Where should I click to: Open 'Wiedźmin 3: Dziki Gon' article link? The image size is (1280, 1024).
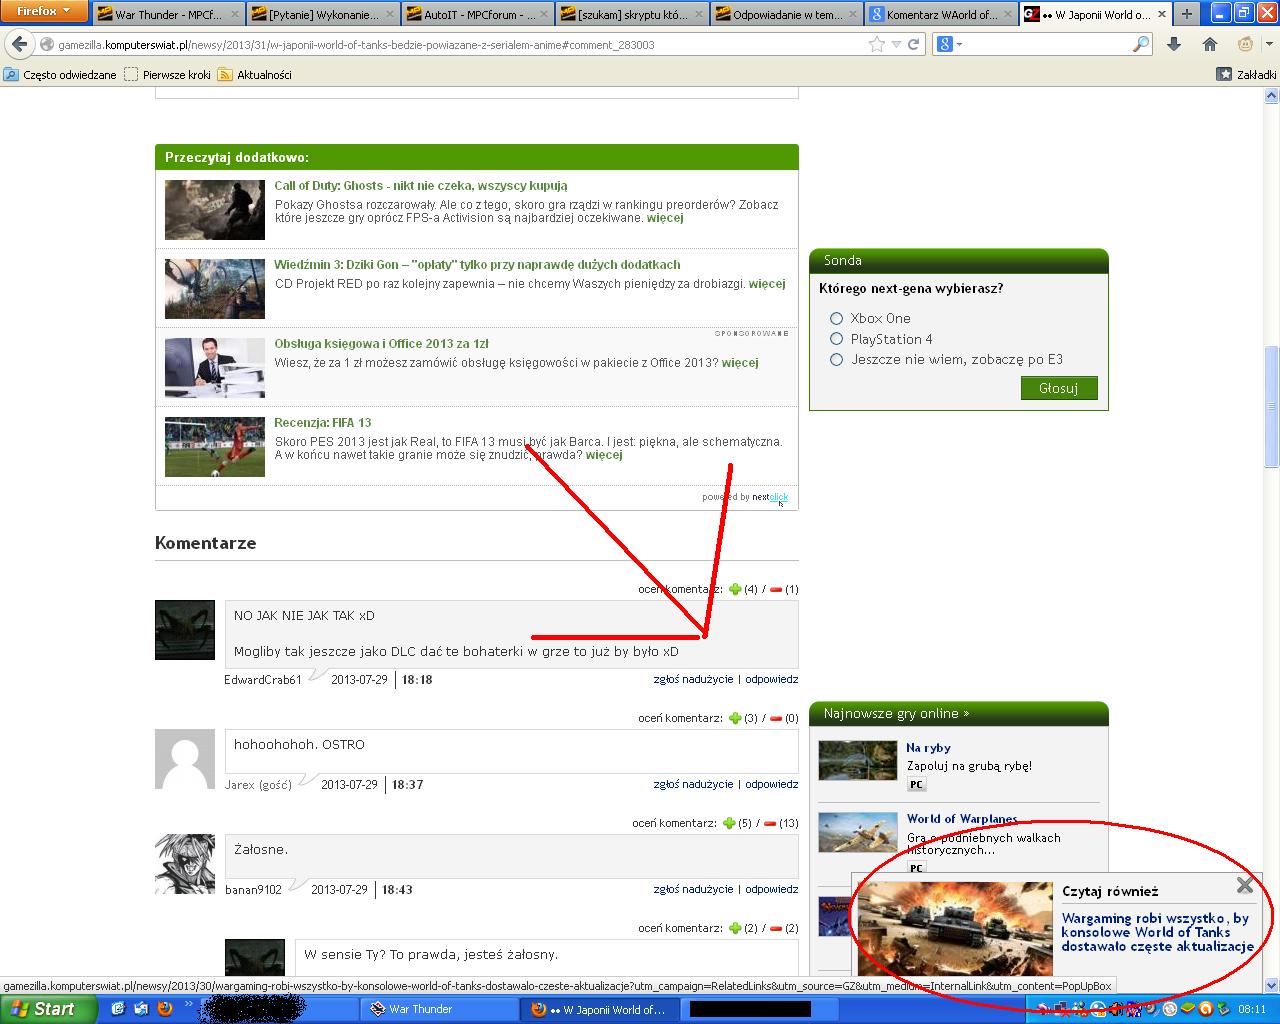click(x=477, y=265)
